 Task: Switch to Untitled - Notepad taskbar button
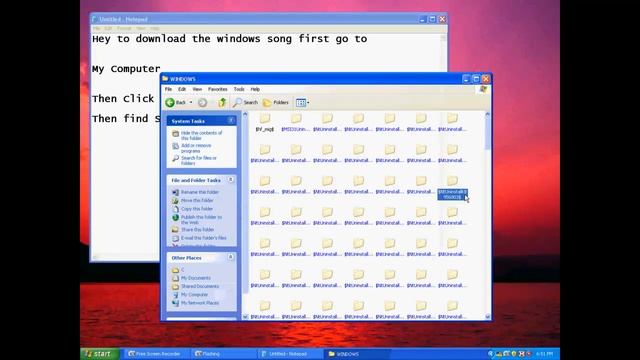coord(289,353)
